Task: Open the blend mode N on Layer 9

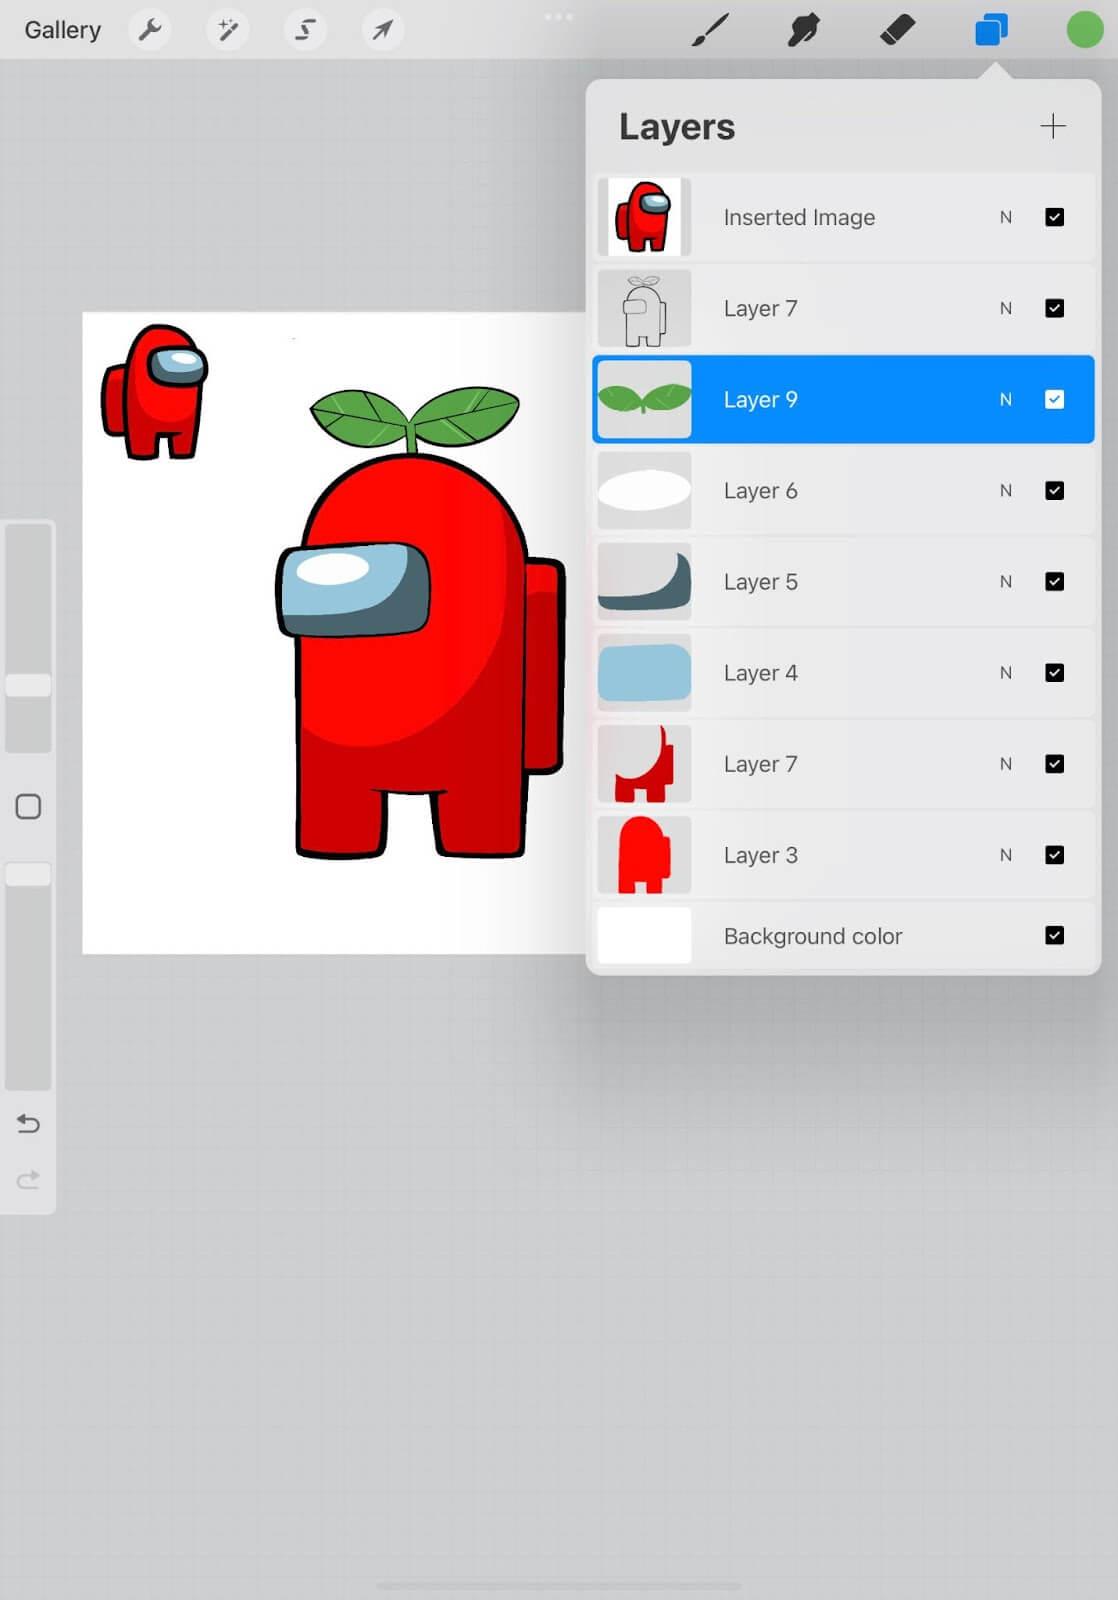Action: tap(1006, 399)
